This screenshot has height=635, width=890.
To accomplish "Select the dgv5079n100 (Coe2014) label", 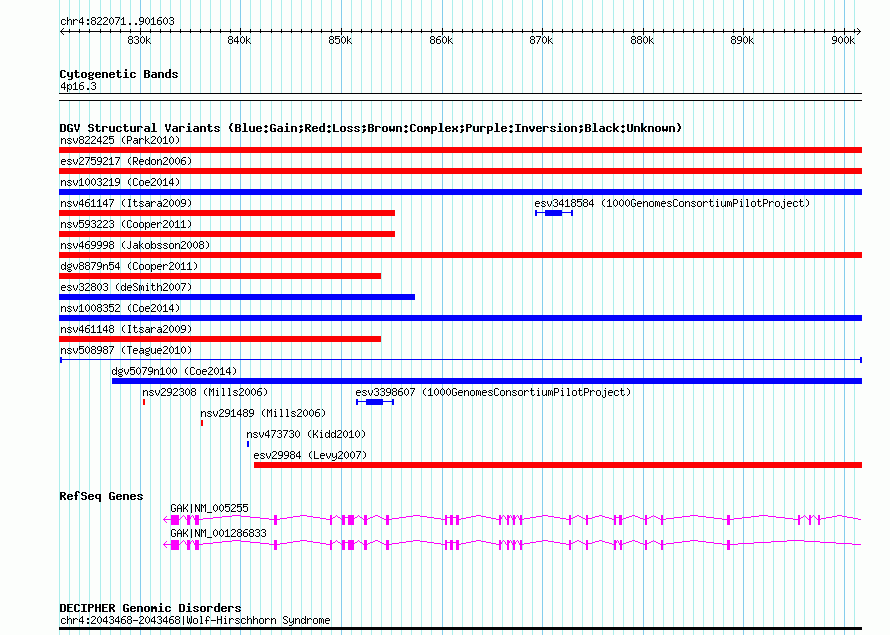I will [x=174, y=371].
